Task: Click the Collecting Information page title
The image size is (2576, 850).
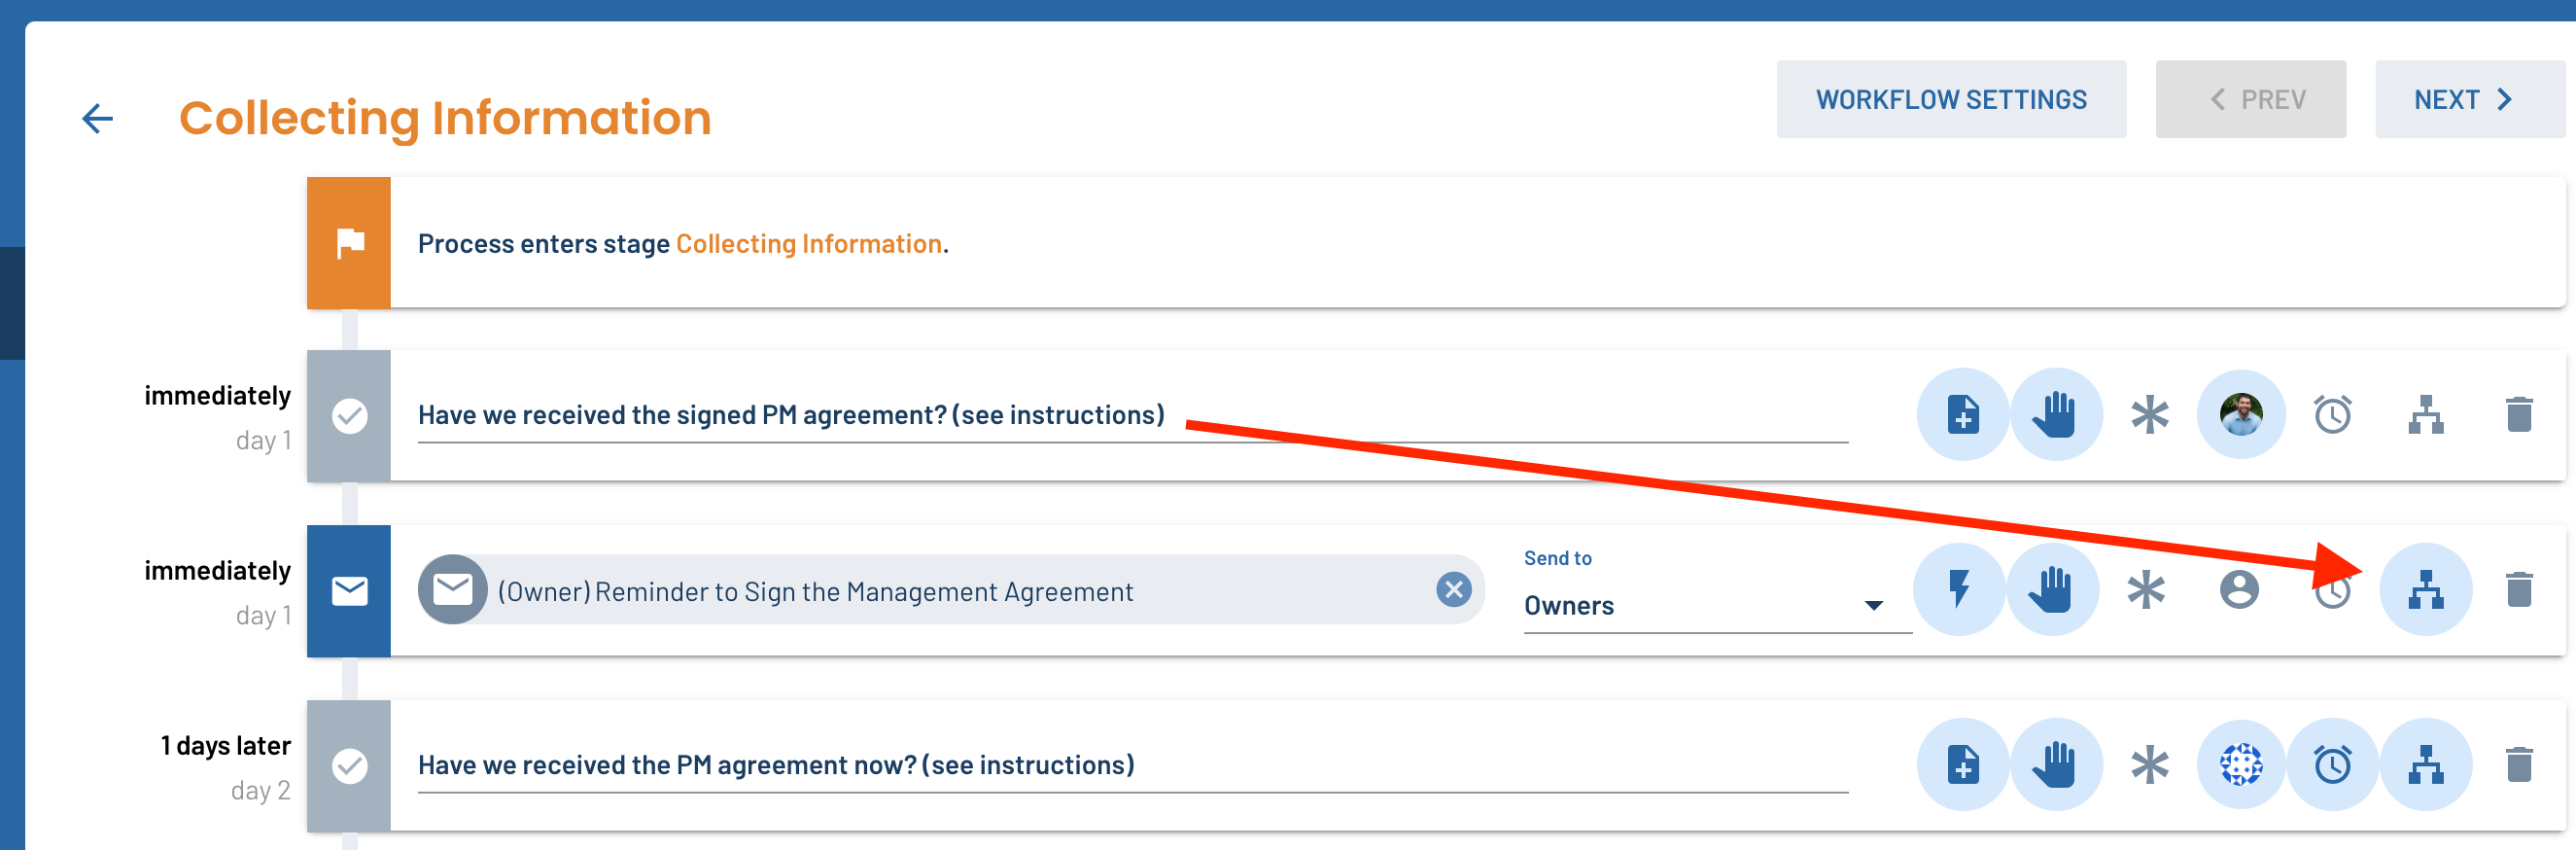Action: 445,118
